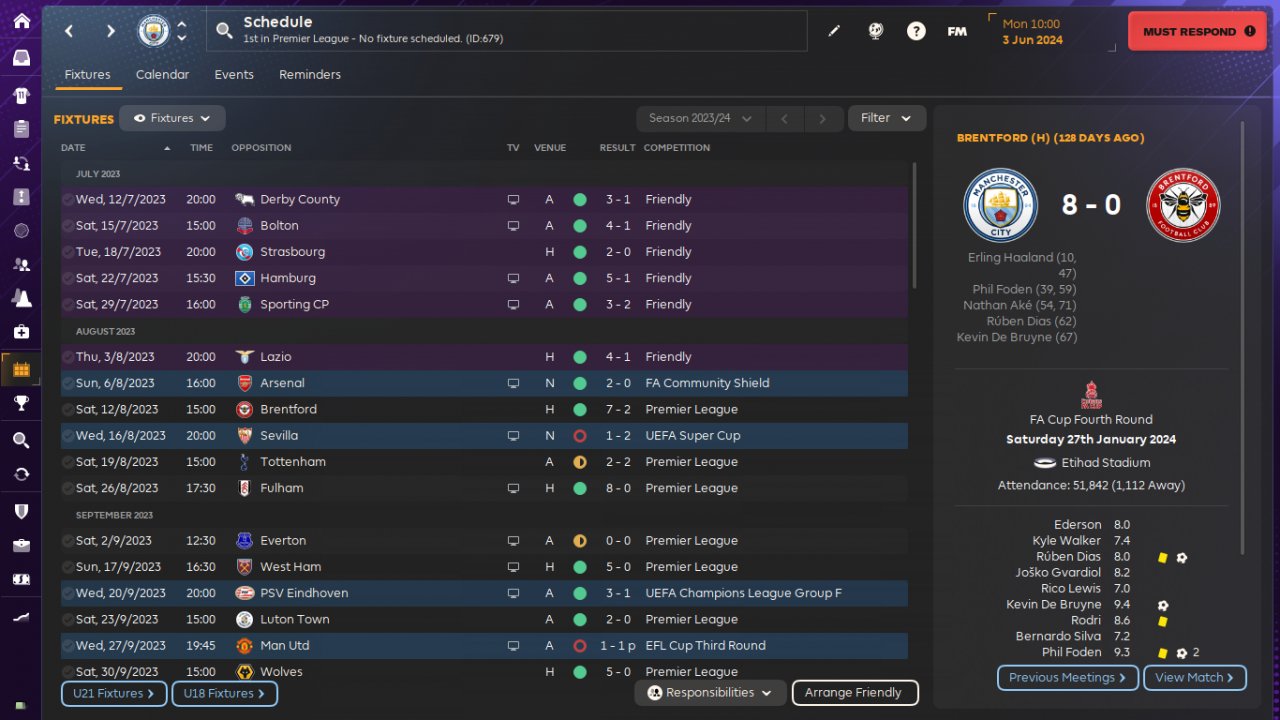Click the Arrange Friendly button

[x=854, y=693]
